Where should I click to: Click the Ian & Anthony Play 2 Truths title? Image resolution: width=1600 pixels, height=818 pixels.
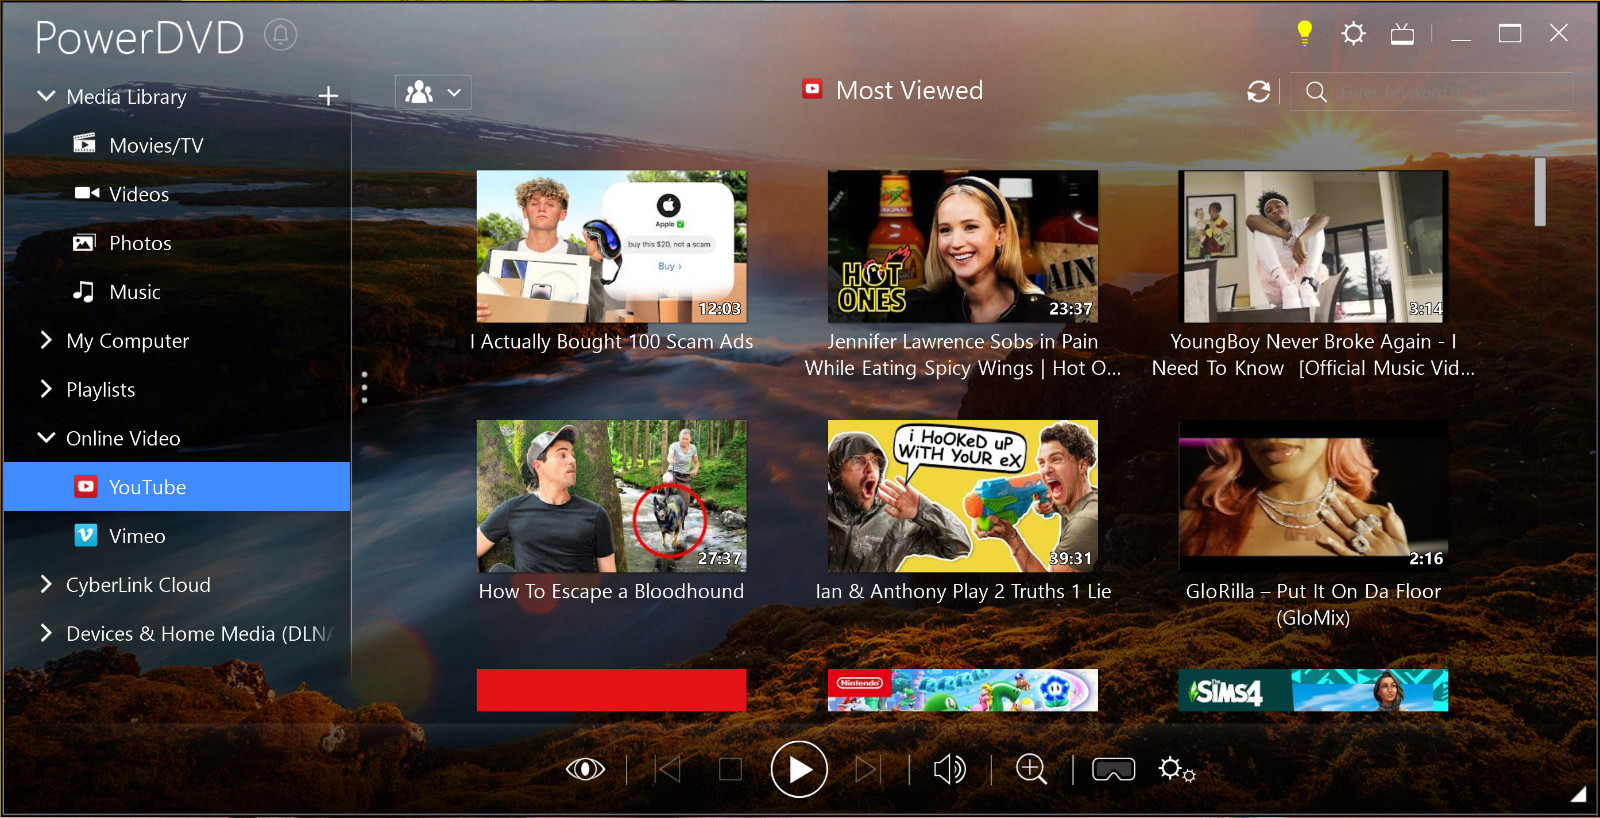[x=963, y=592]
